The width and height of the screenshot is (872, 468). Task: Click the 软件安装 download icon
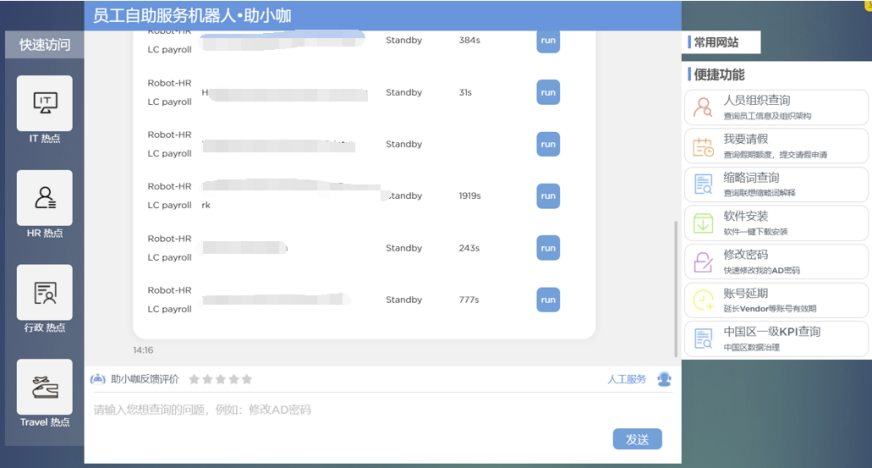703,223
